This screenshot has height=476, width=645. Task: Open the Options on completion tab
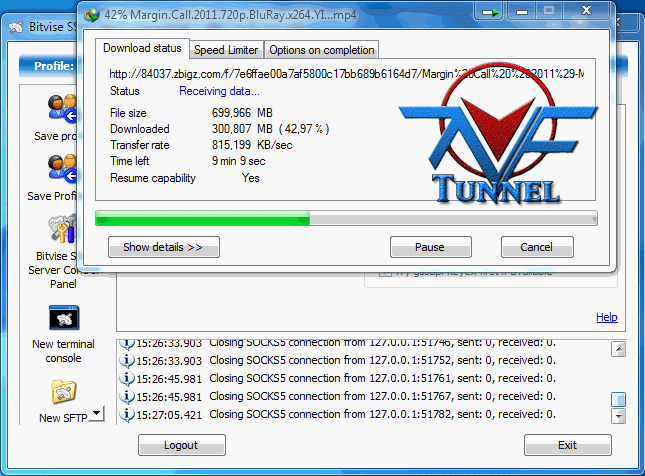[322, 50]
